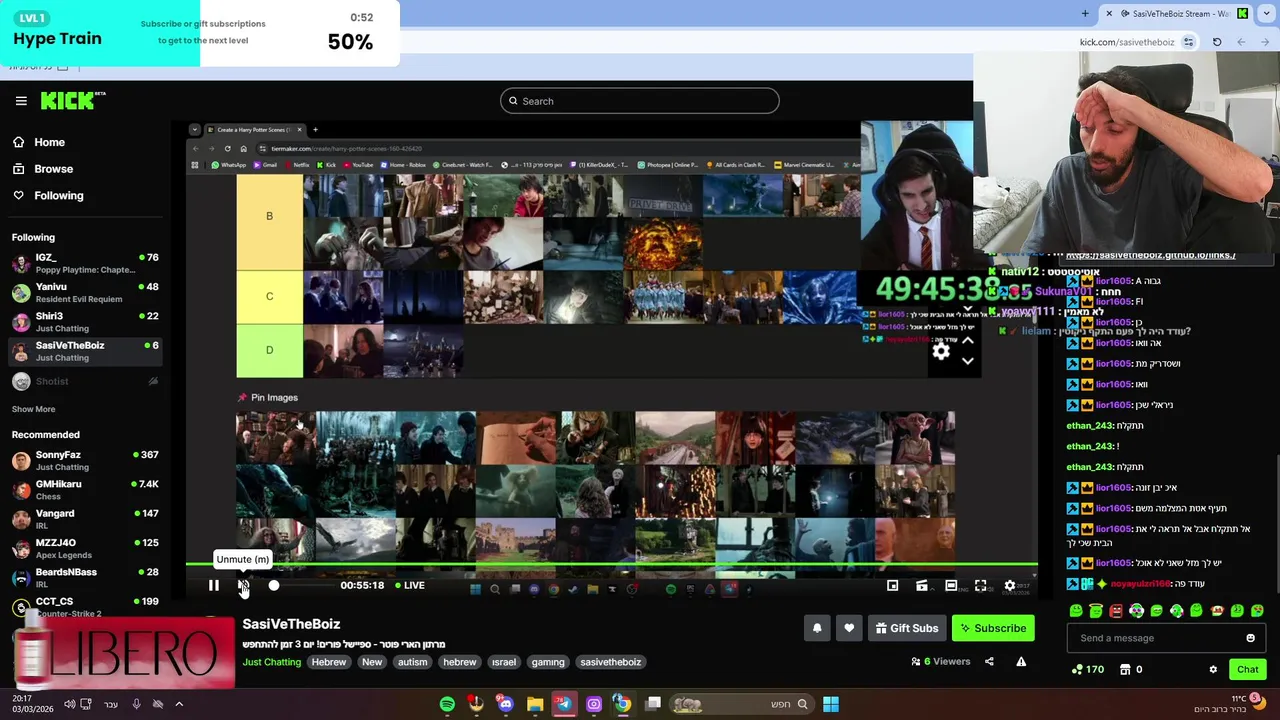Jump to LIVE in the player
Screen dimensions: 1280x720
409,586
